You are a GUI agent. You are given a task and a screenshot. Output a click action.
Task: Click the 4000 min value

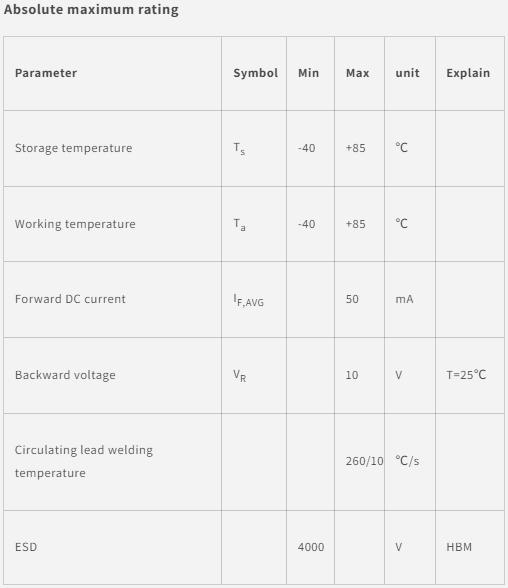pos(311,547)
